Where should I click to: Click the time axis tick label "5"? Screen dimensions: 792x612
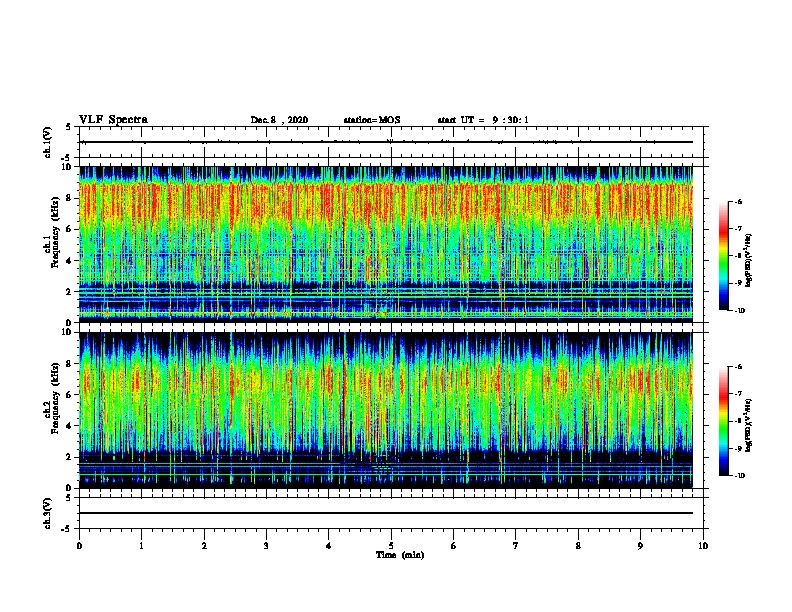pos(391,546)
